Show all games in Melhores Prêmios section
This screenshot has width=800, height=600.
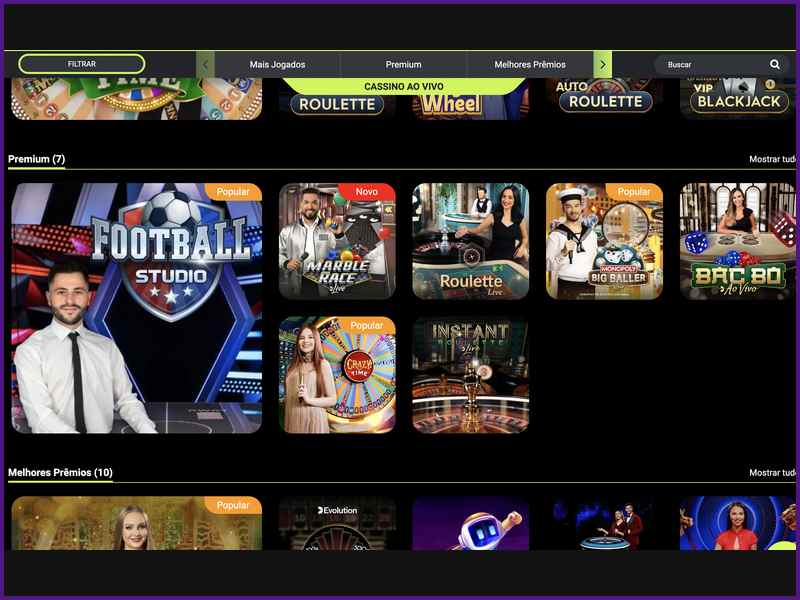[772, 472]
